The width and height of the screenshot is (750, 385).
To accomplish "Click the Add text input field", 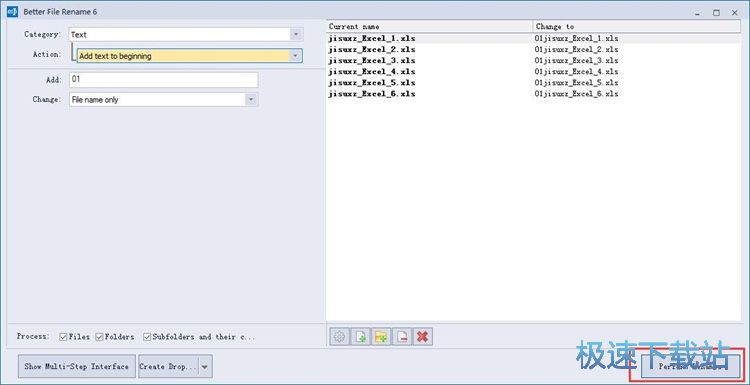I will click(x=164, y=80).
